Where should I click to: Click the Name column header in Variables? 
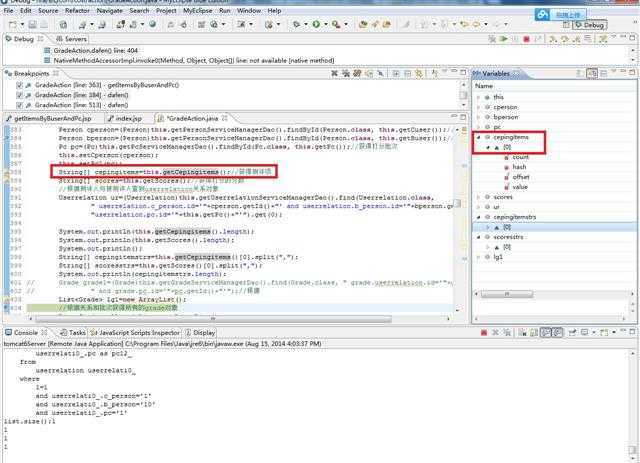(484, 86)
